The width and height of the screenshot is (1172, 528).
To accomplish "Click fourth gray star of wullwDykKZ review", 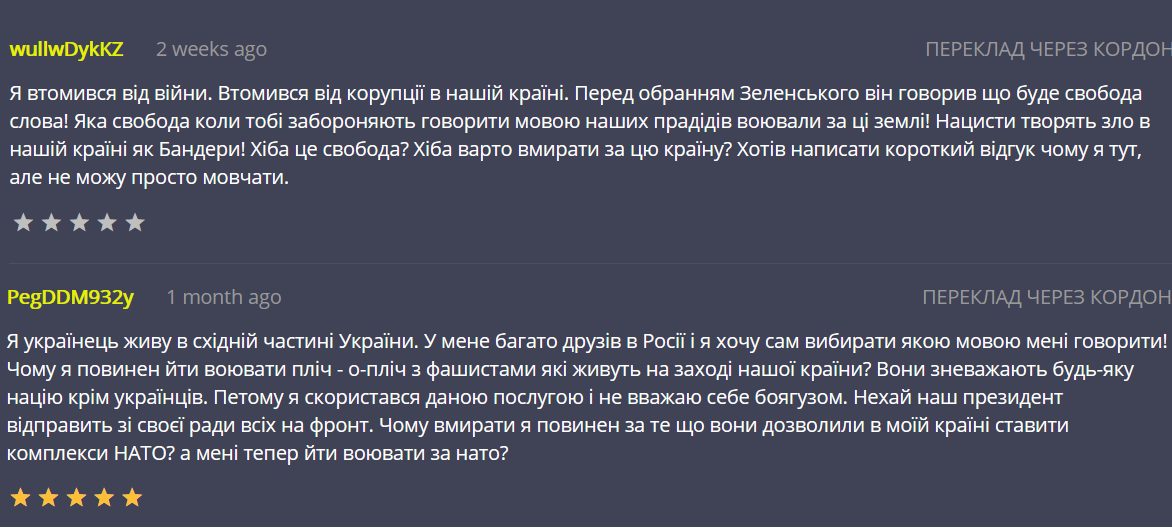I will click(107, 223).
